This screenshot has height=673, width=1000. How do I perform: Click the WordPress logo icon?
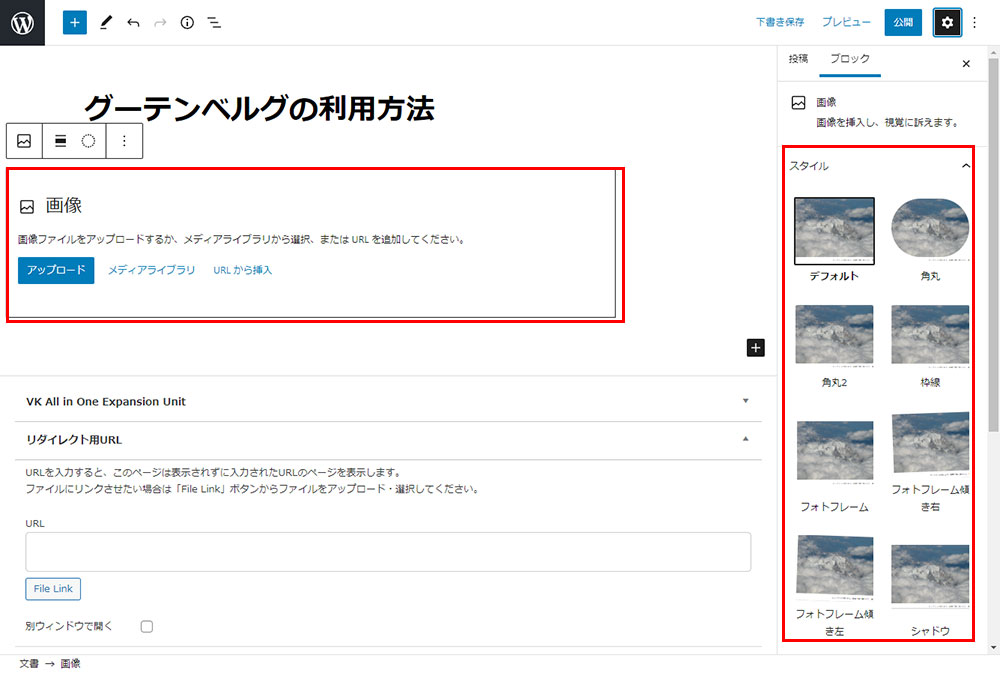tap(22, 22)
